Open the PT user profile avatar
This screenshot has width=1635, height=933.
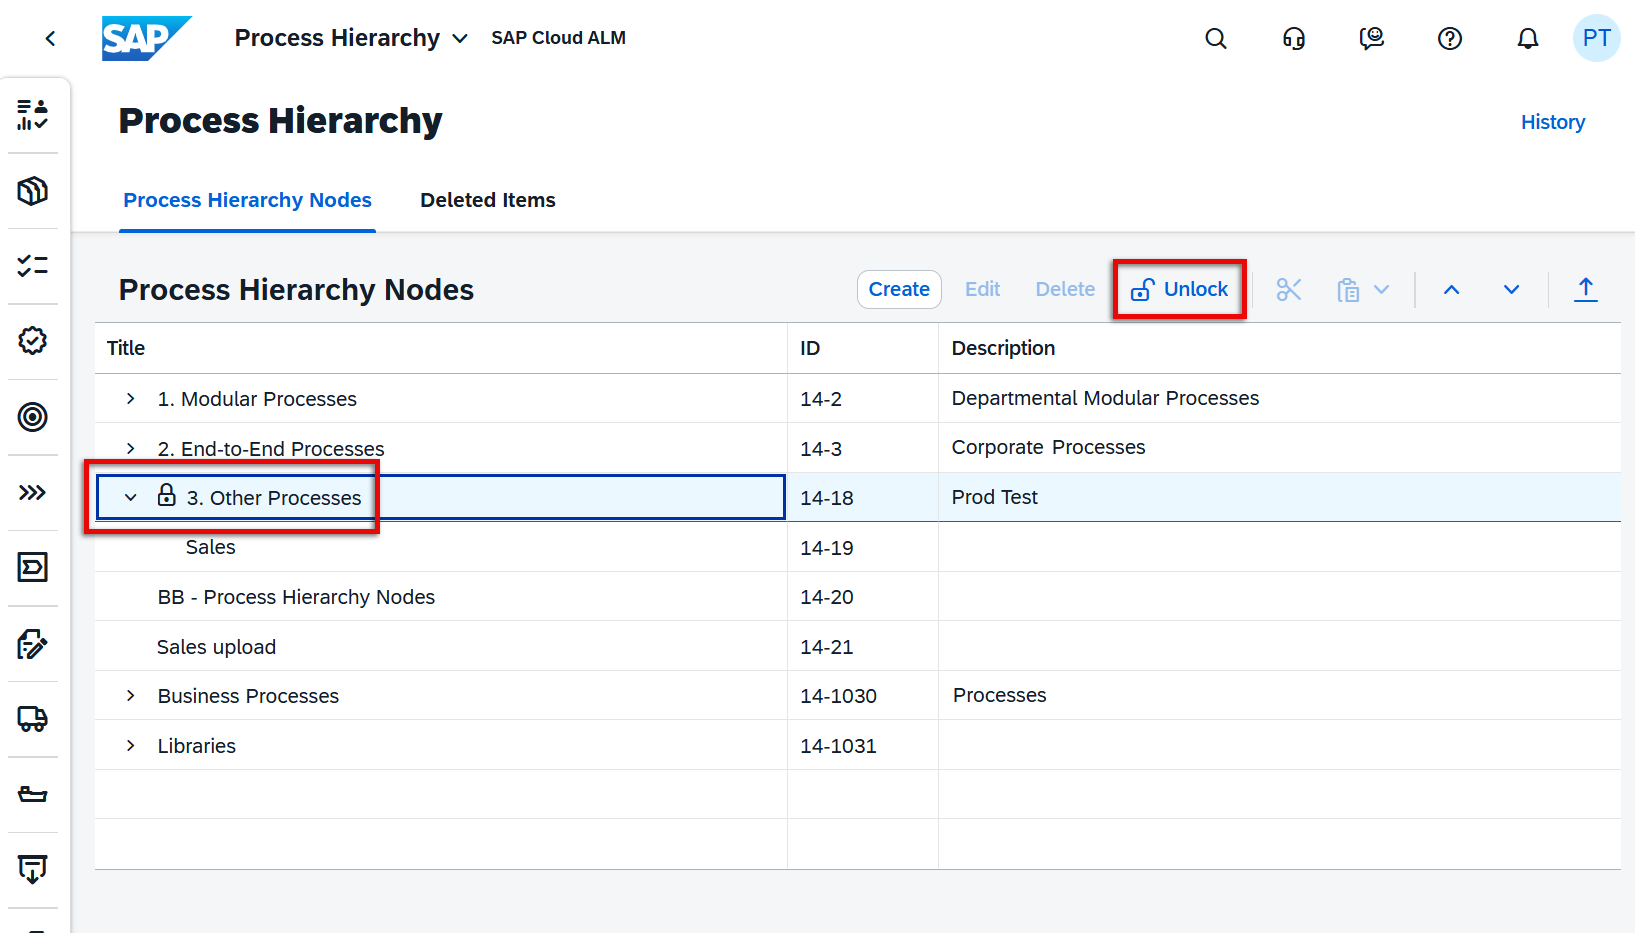[x=1596, y=38]
